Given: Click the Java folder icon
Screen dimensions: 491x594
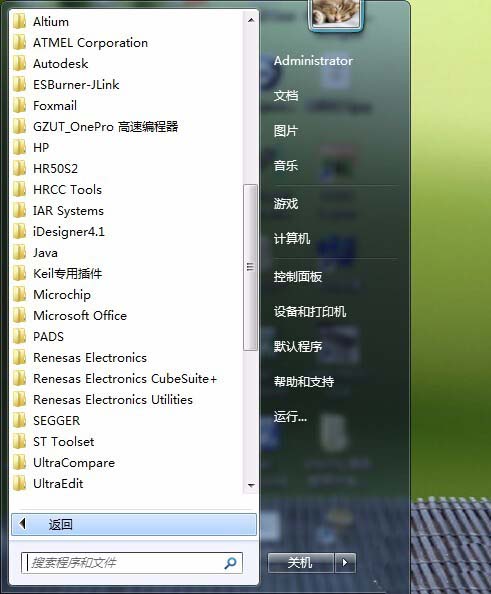Looking at the screenshot, I should [19, 253].
